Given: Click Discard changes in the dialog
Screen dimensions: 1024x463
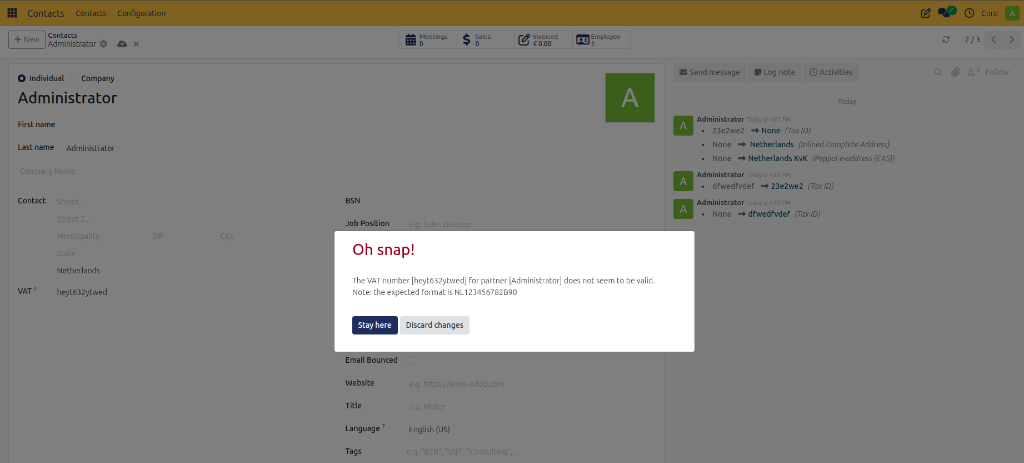Looking at the screenshot, I should 434,325.
